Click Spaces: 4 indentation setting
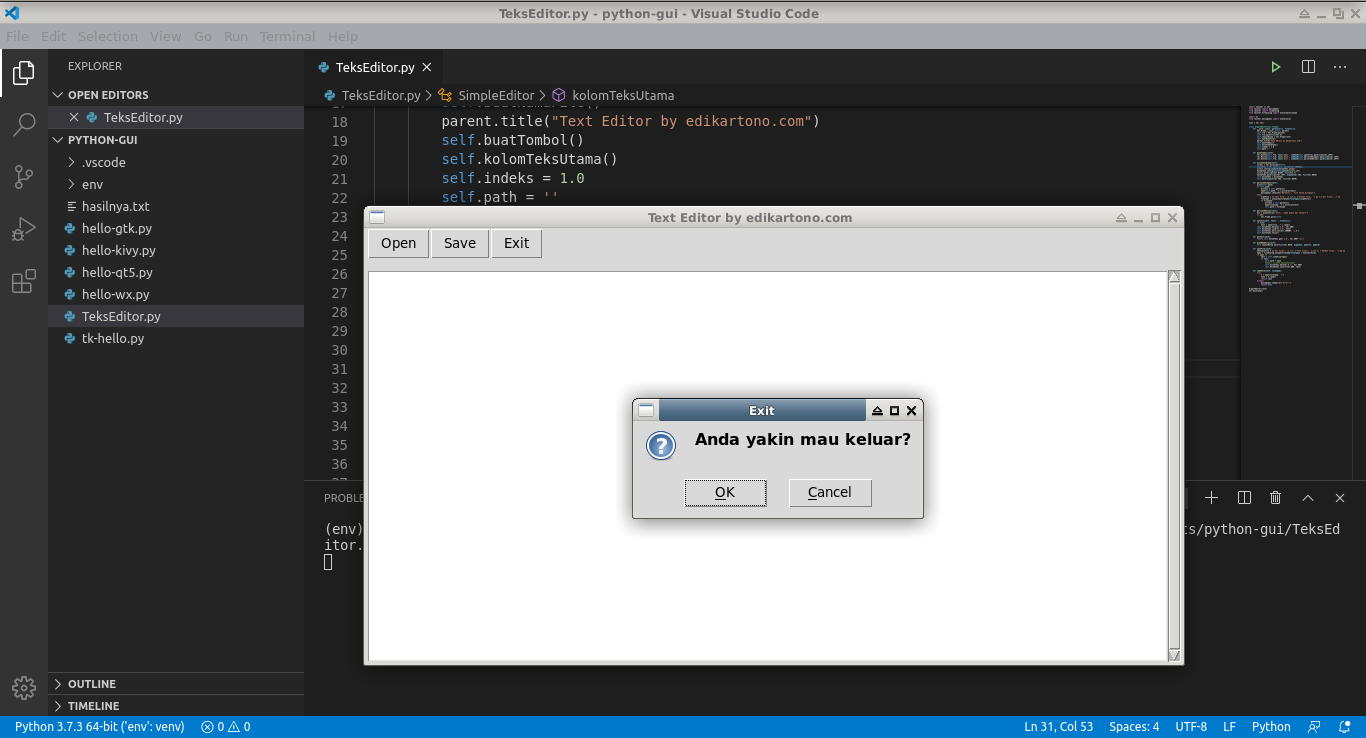Viewport: 1366px width, 738px height. point(1134,727)
